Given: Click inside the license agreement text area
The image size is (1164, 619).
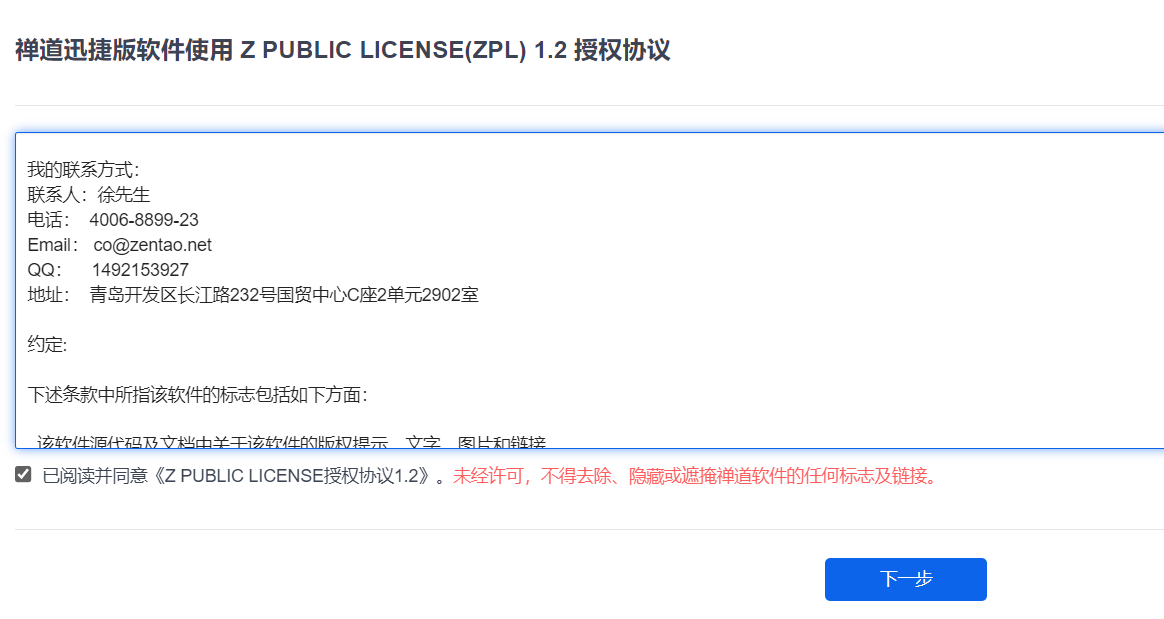Looking at the screenshot, I should tap(589, 291).
